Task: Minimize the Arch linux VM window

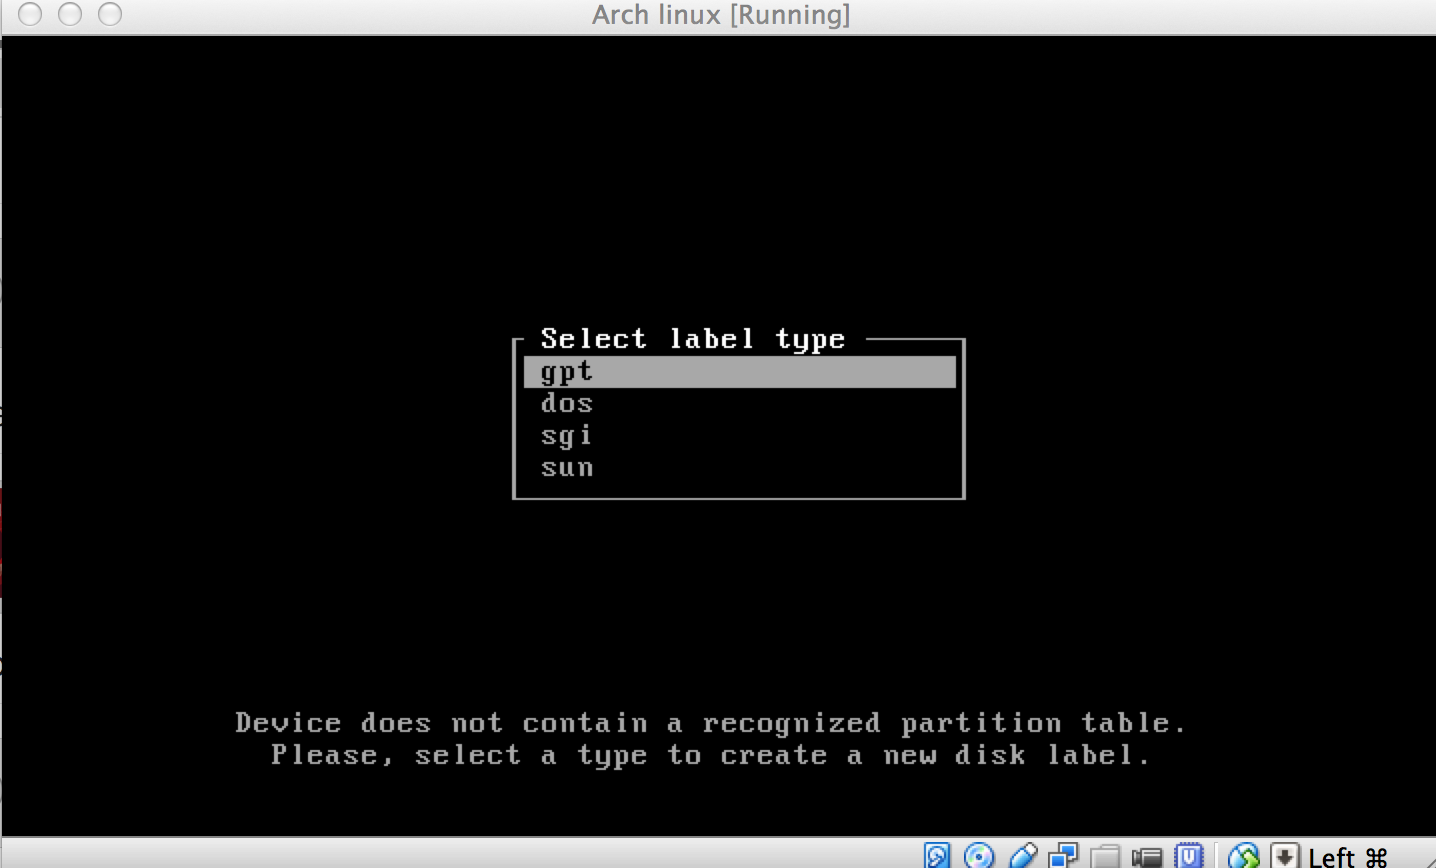Action: click(70, 15)
